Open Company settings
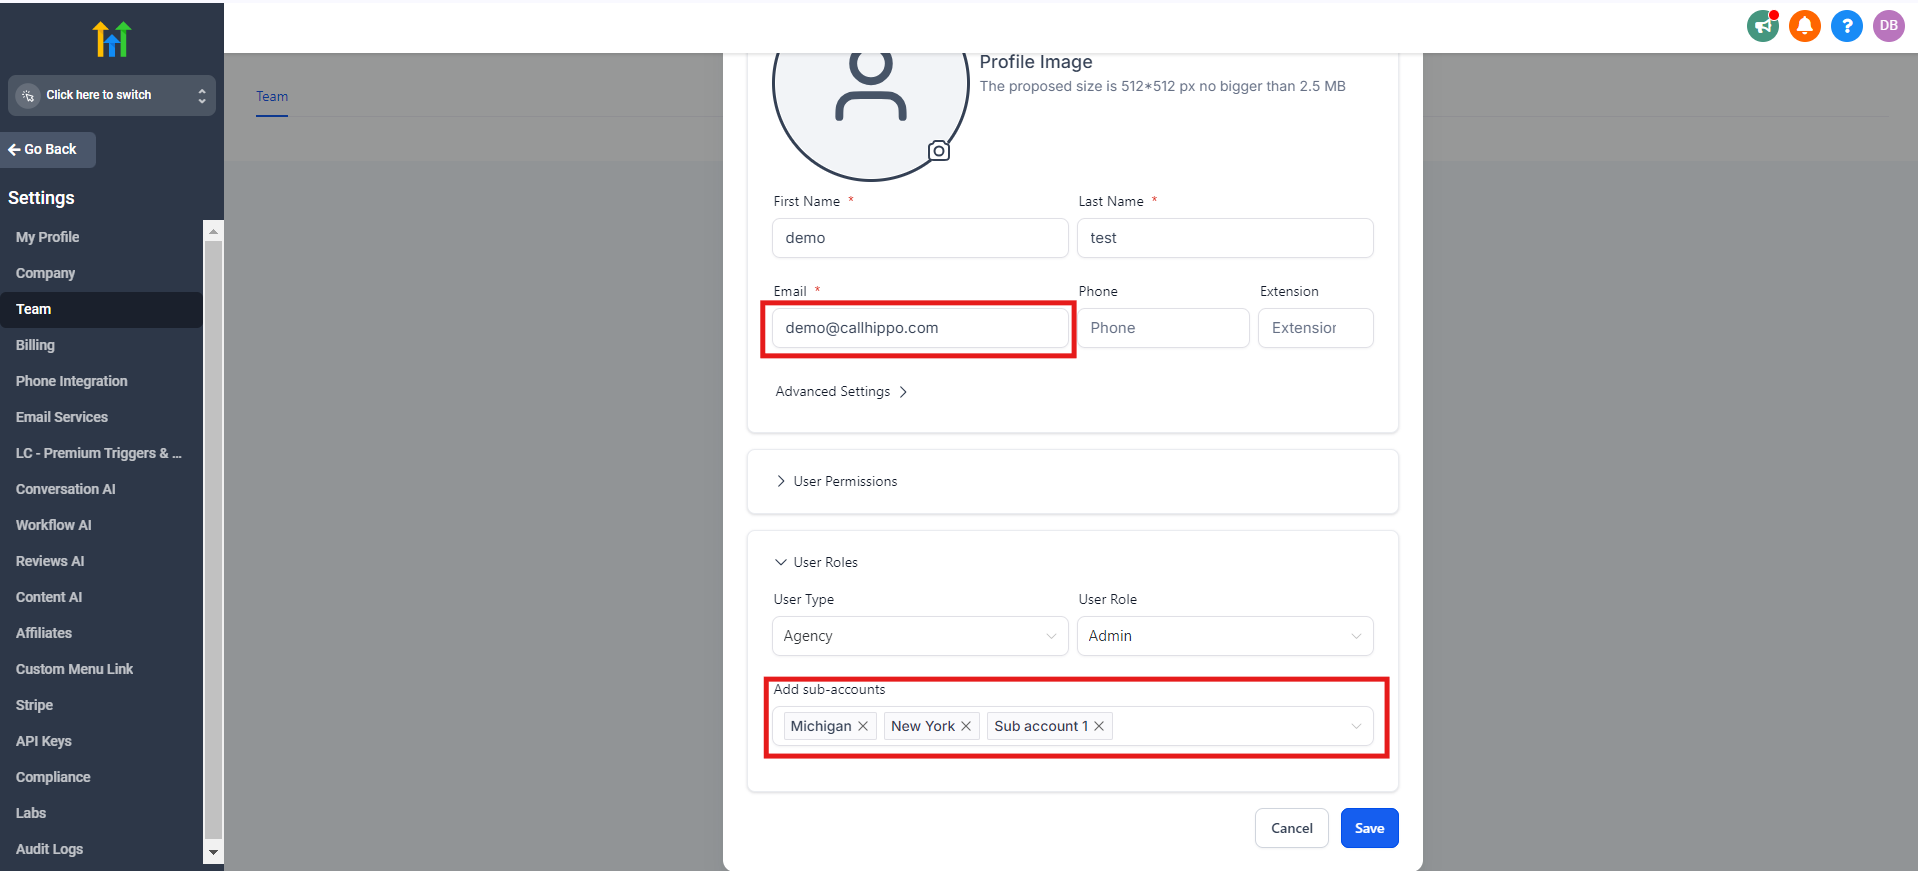 pos(45,273)
